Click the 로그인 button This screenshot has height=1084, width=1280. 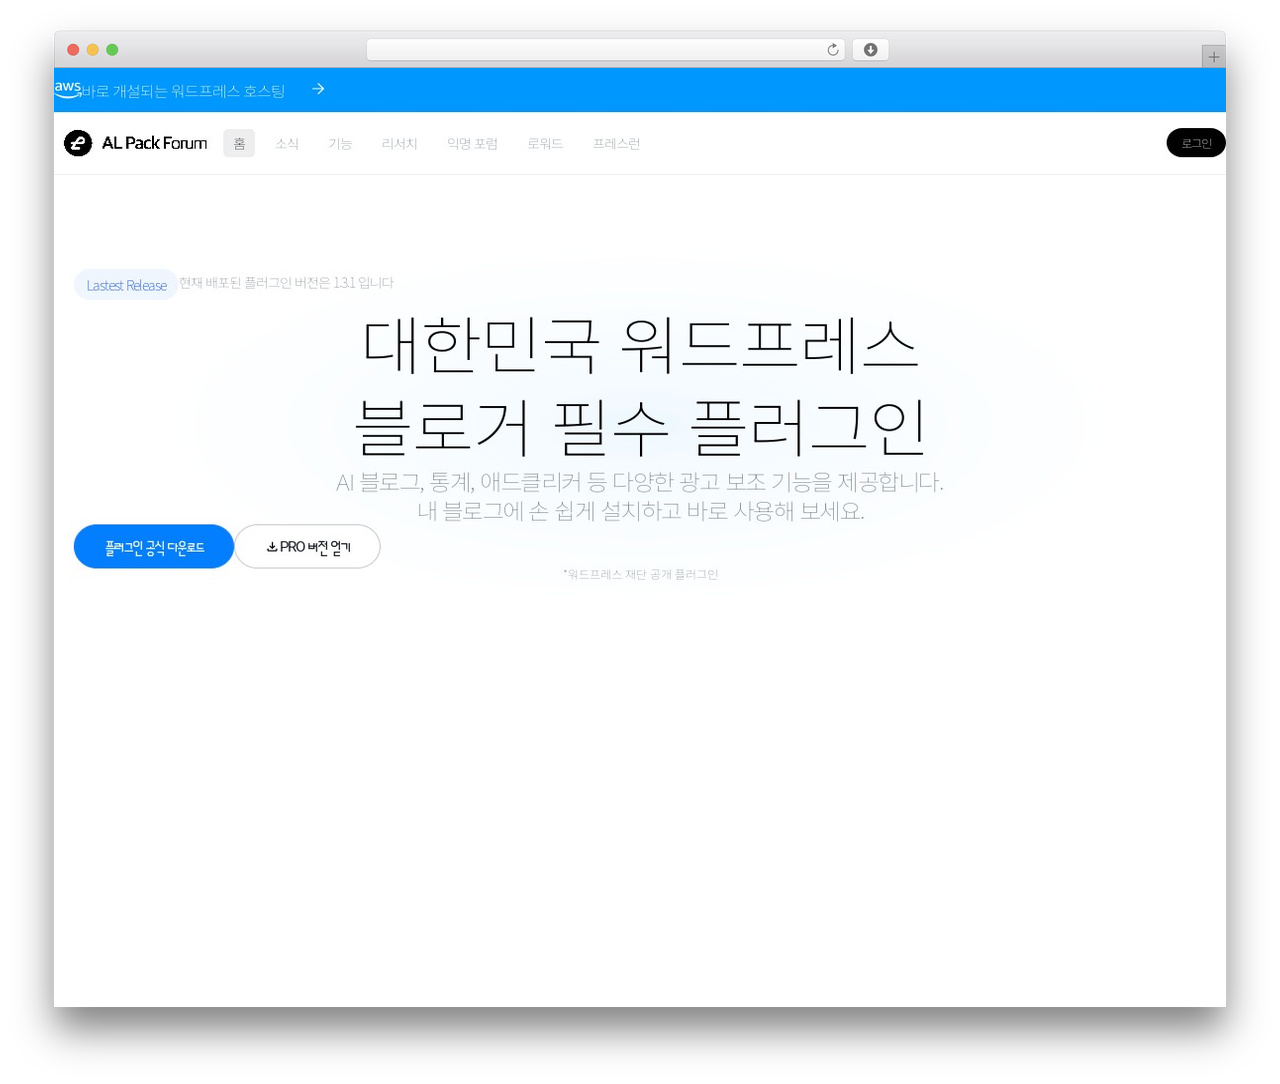pyautogui.click(x=1196, y=143)
